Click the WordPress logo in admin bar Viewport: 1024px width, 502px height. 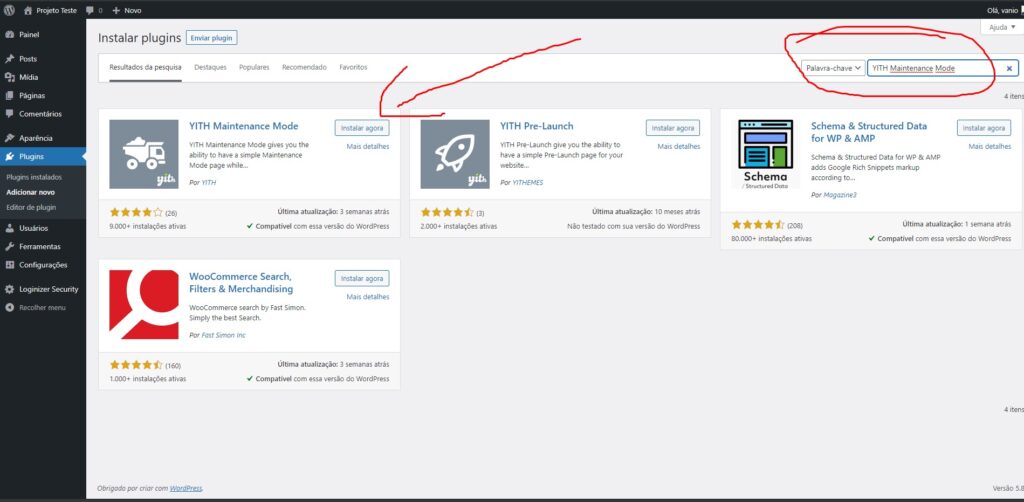click(10, 10)
